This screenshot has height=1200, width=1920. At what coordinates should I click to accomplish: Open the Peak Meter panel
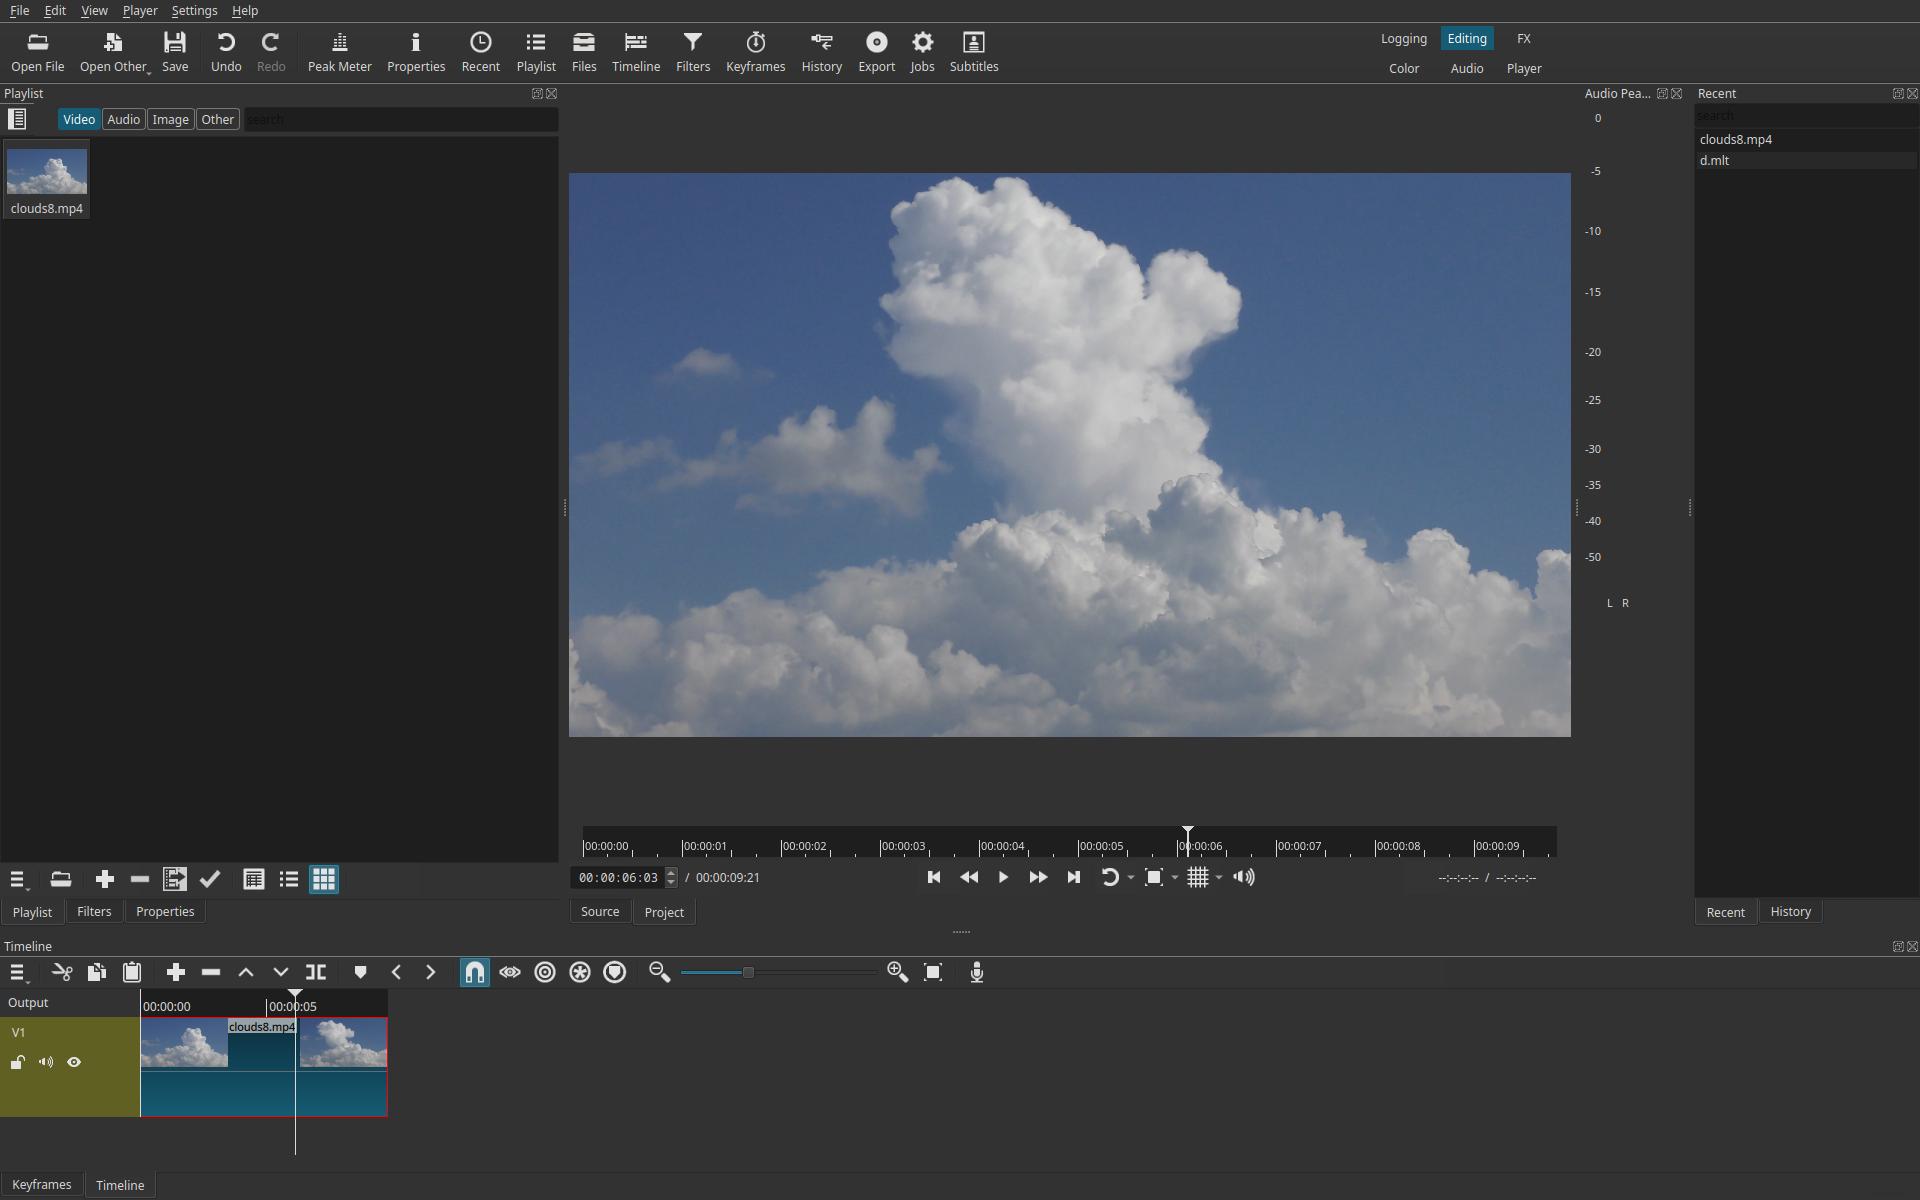[339, 51]
